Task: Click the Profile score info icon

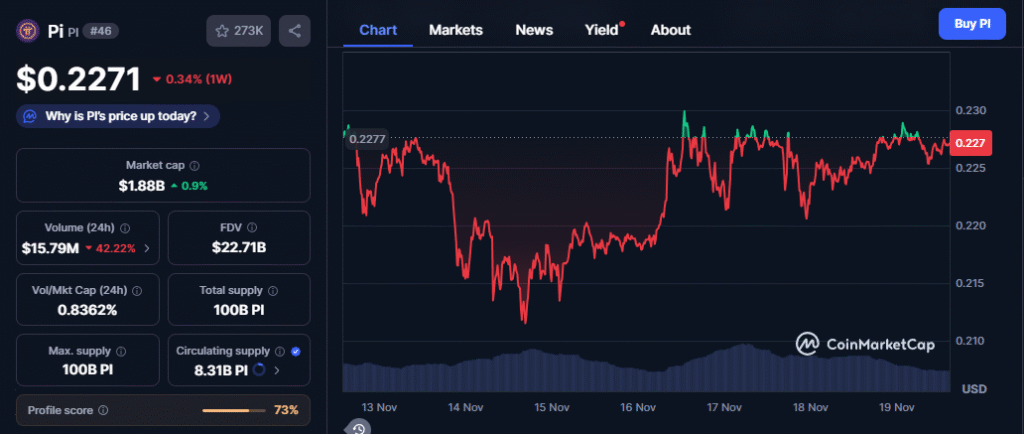Action: click(x=103, y=410)
